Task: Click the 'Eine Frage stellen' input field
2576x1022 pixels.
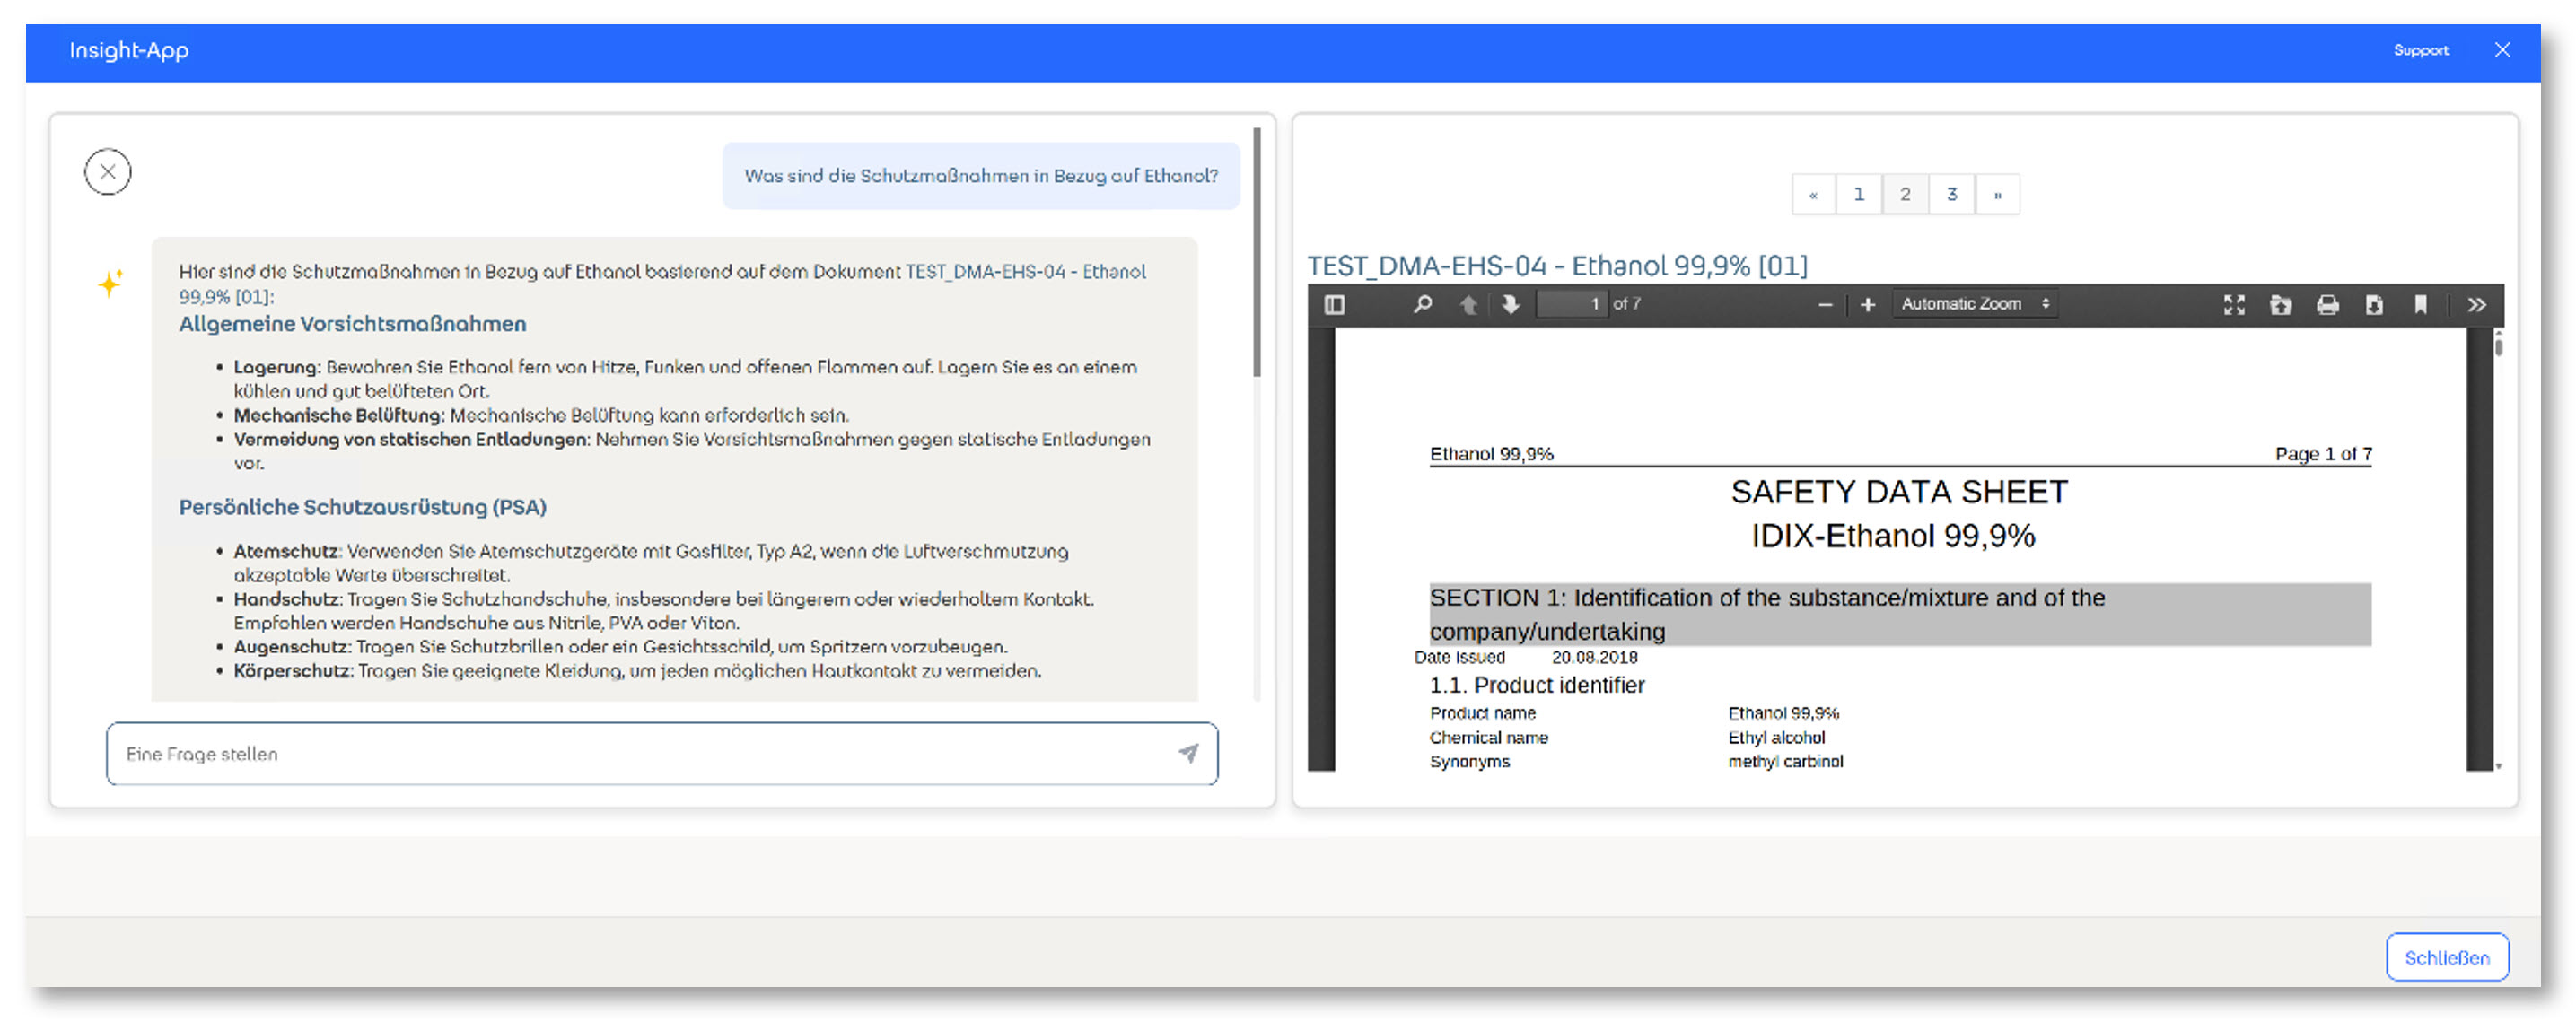Action: (640, 753)
